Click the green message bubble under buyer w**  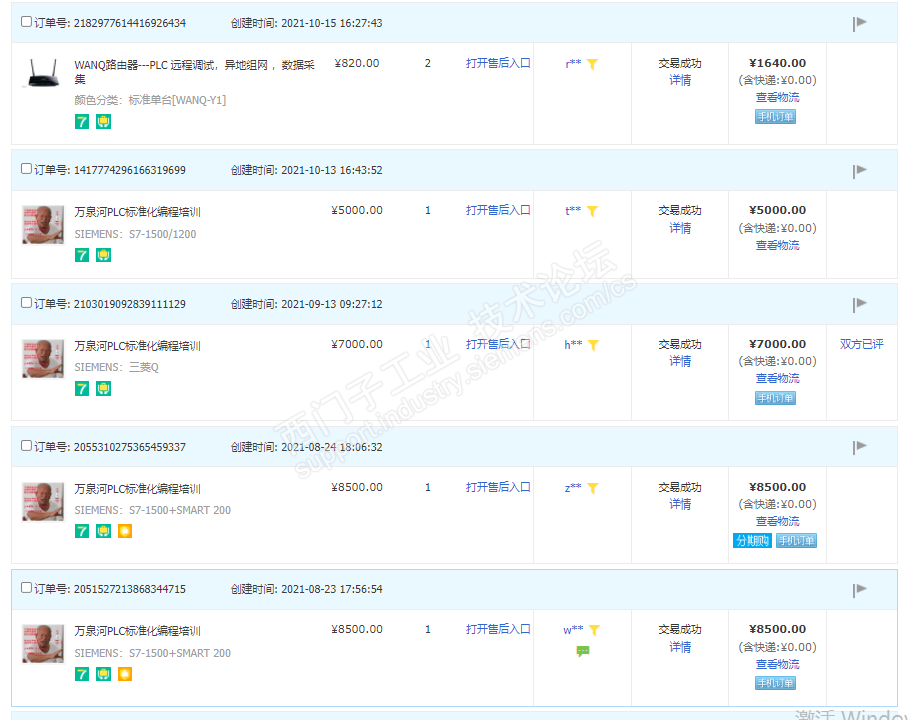(x=583, y=651)
